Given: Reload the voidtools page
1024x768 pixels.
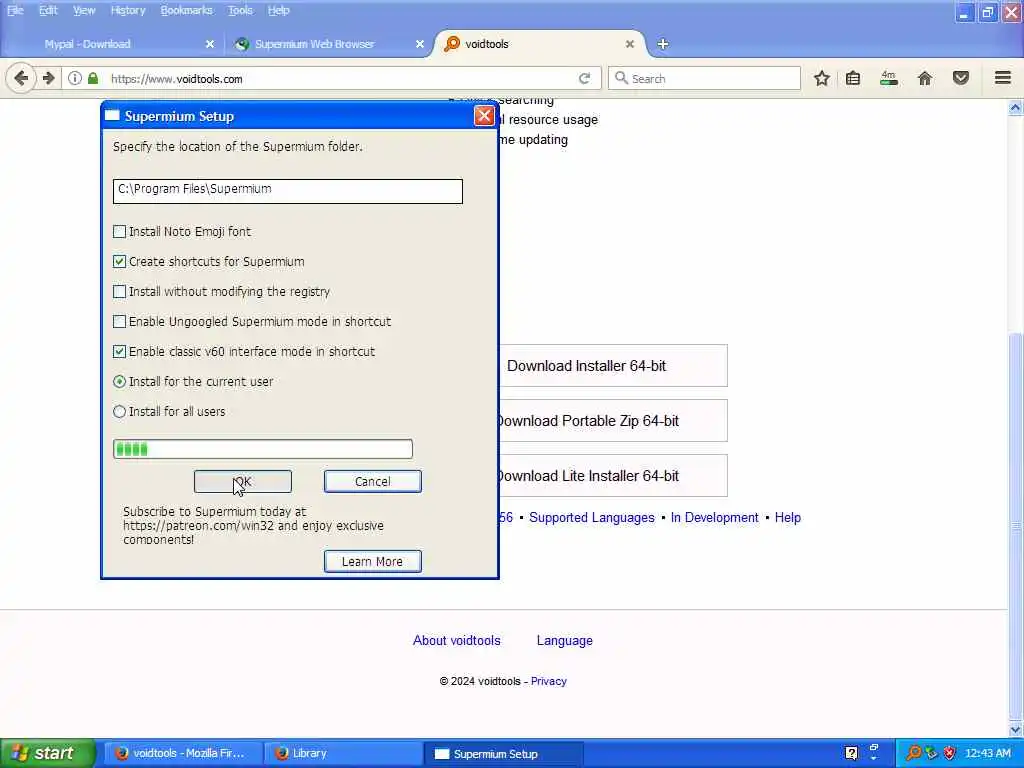Looking at the screenshot, I should (584, 78).
